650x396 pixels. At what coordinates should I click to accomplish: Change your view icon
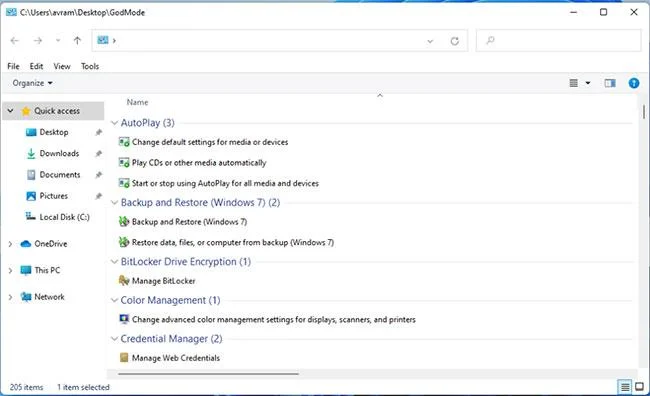click(x=574, y=83)
